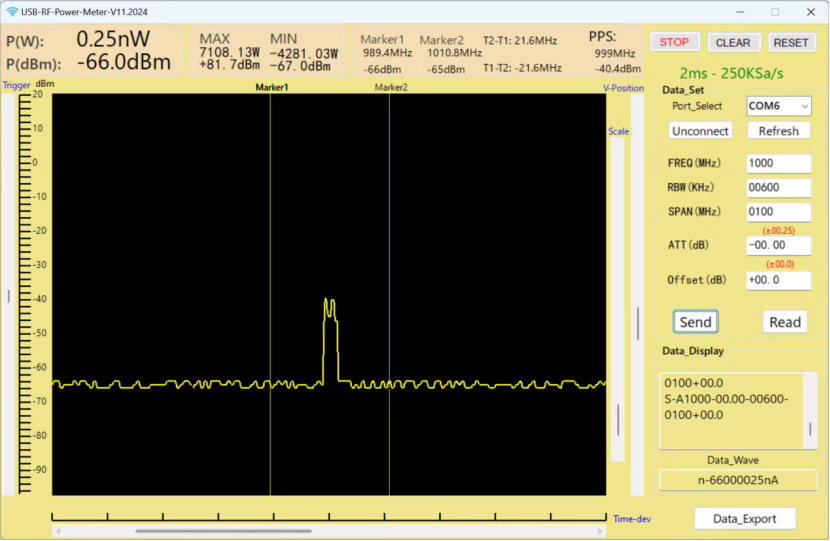Click the Unconnect button
This screenshot has width=830, height=541.
(x=700, y=131)
